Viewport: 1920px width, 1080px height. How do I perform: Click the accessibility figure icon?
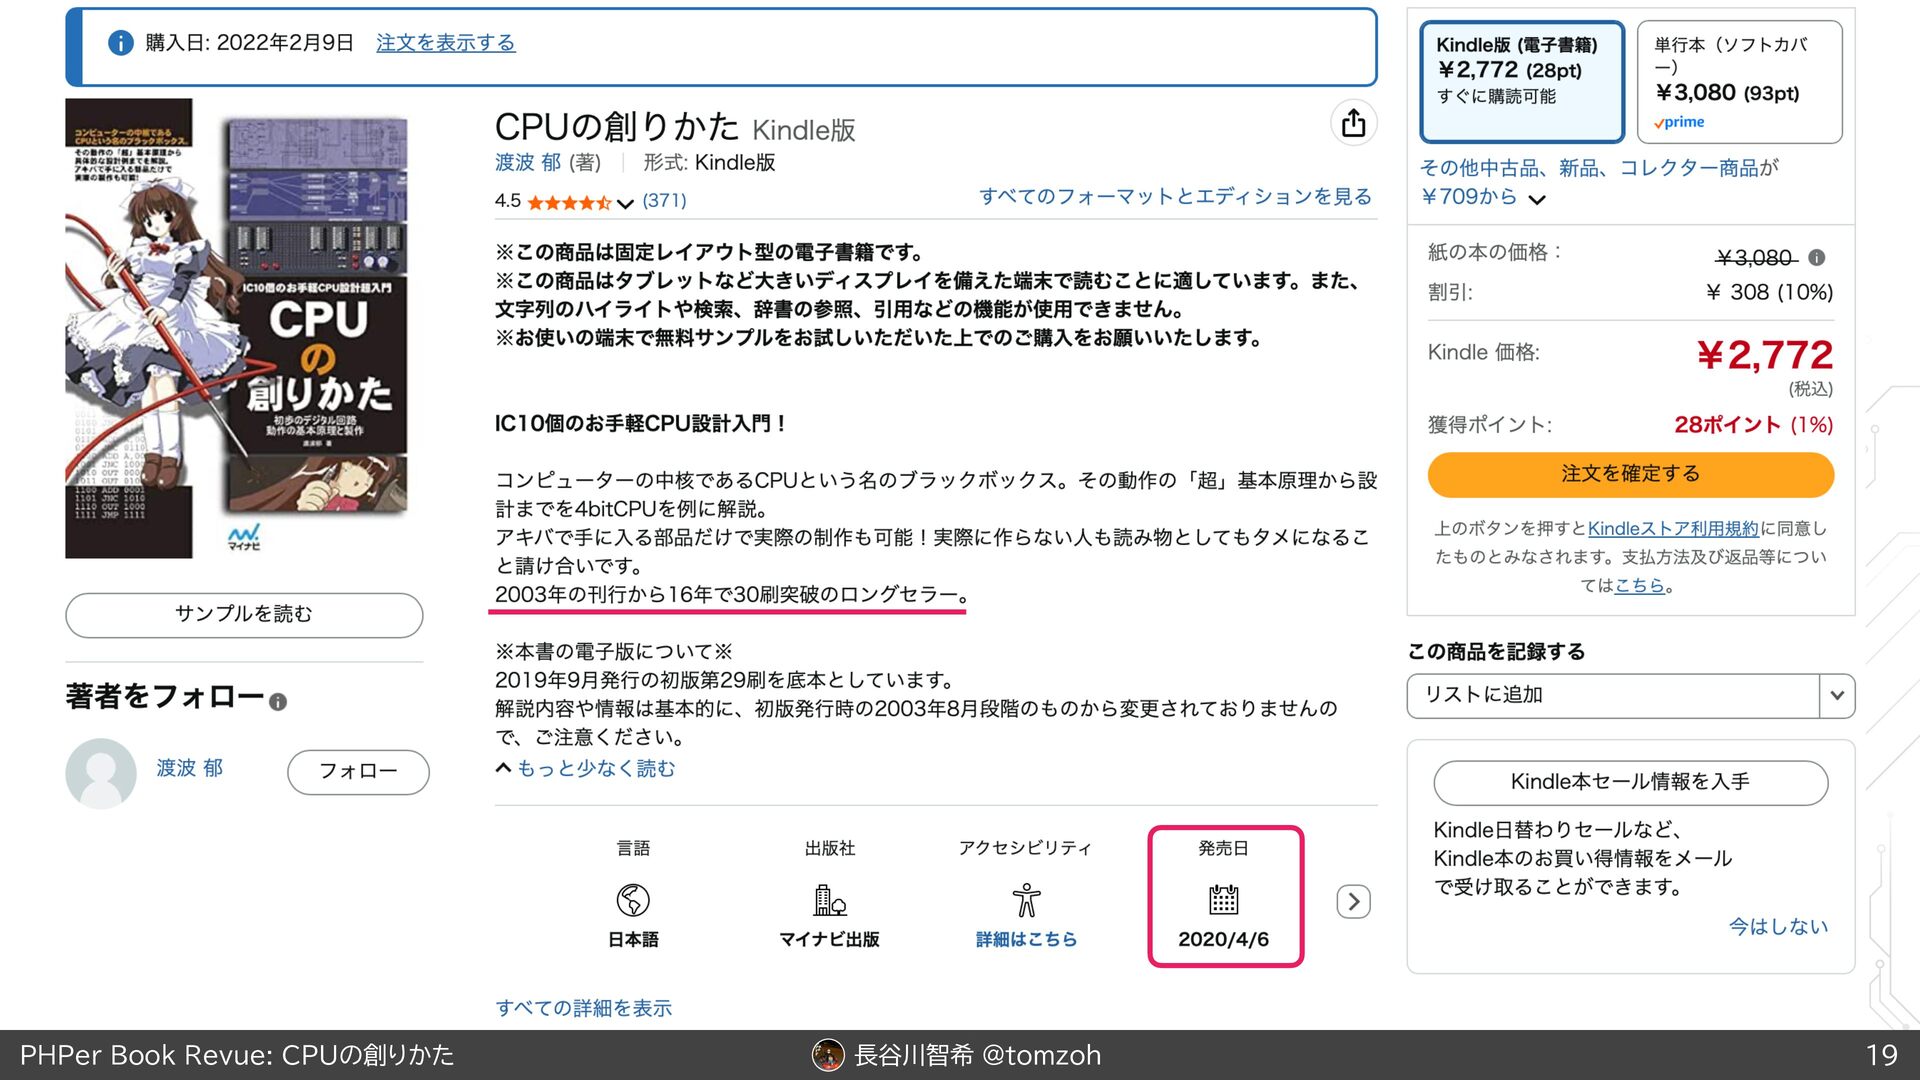[x=1026, y=900]
